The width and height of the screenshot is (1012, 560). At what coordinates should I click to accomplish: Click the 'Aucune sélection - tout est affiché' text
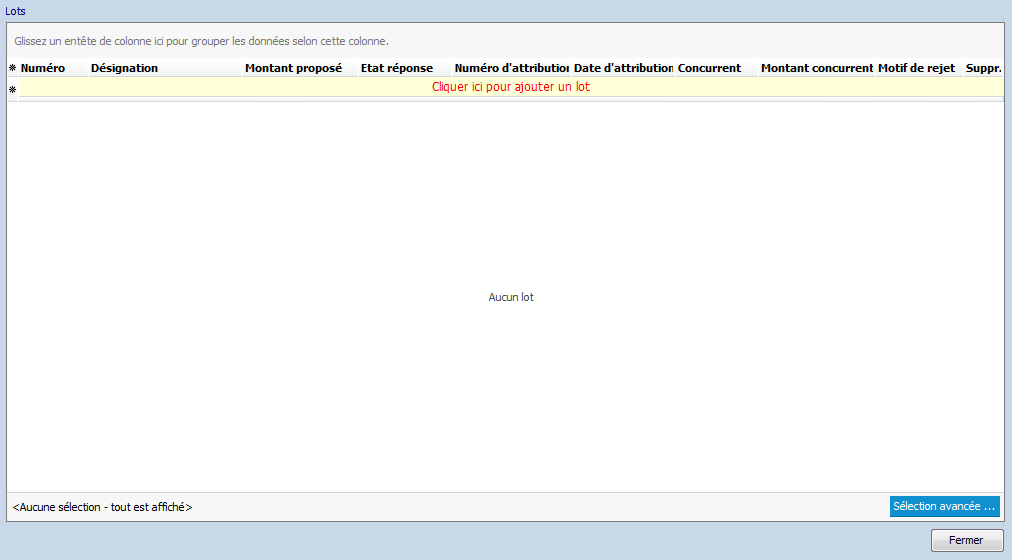[x=102, y=507]
